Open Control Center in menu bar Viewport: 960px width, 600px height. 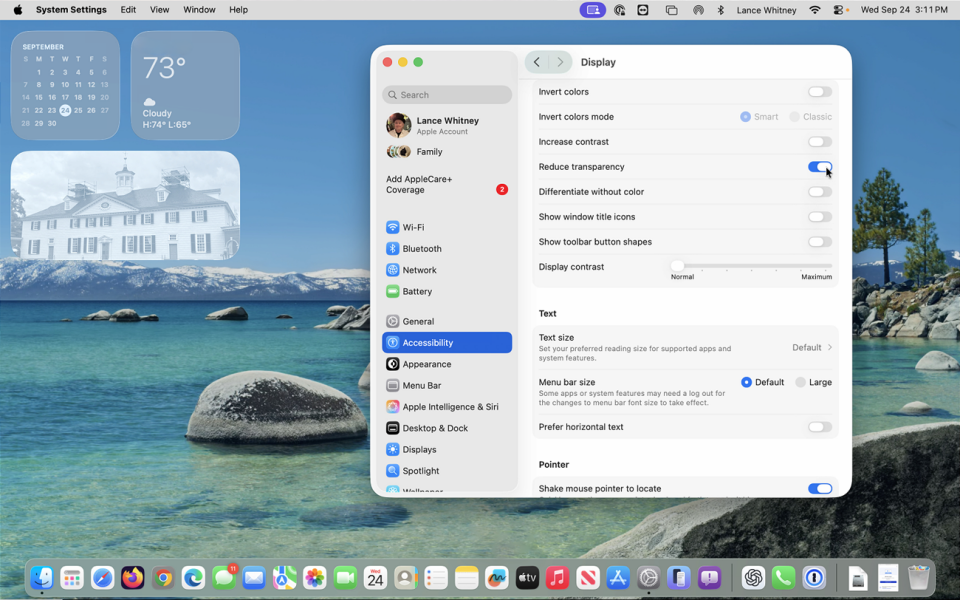[839, 10]
